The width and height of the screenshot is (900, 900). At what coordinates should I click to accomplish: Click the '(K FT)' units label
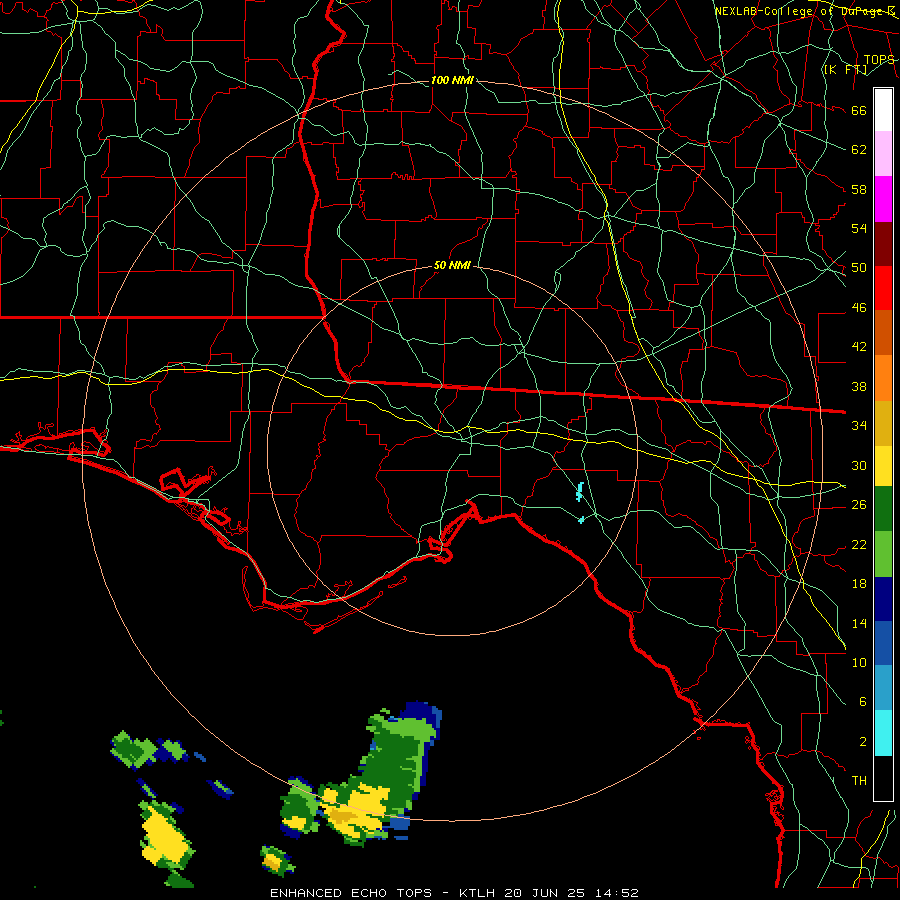click(x=845, y=70)
